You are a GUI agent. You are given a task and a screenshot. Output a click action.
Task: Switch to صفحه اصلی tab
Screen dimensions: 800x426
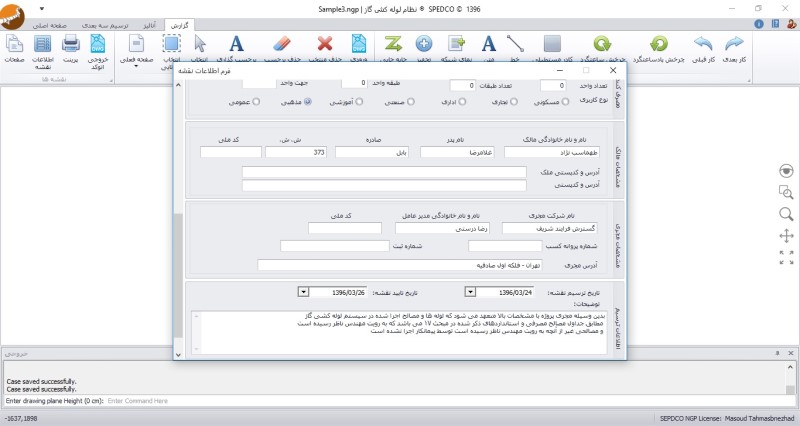click(49, 25)
